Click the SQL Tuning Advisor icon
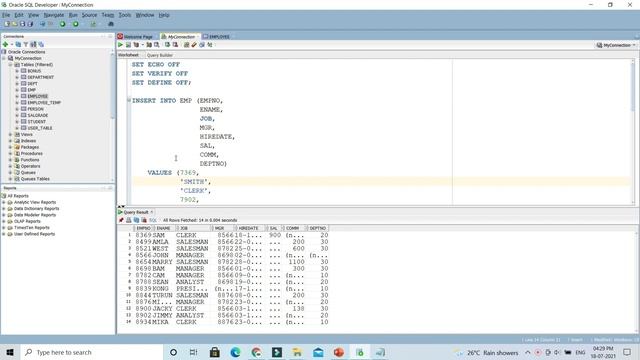 tap(156, 45)
